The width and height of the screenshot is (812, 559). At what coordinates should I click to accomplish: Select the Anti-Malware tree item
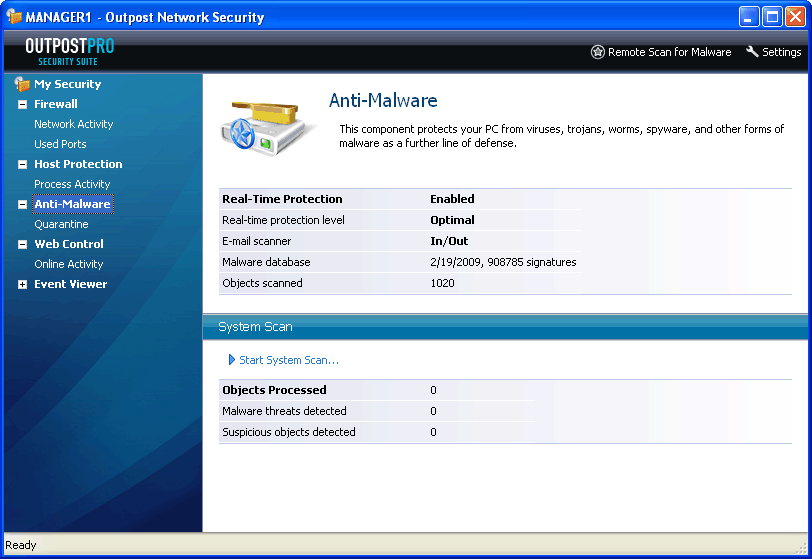coord(72,204)
